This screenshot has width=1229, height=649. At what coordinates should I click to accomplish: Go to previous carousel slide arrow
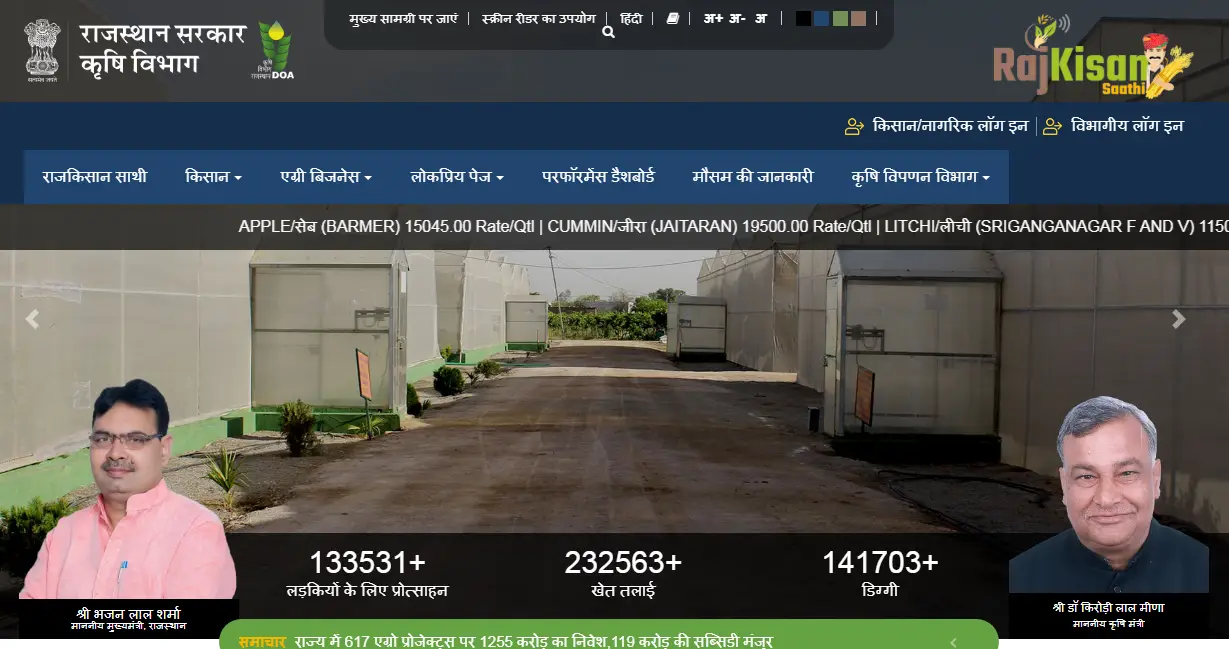coord(32,320)
